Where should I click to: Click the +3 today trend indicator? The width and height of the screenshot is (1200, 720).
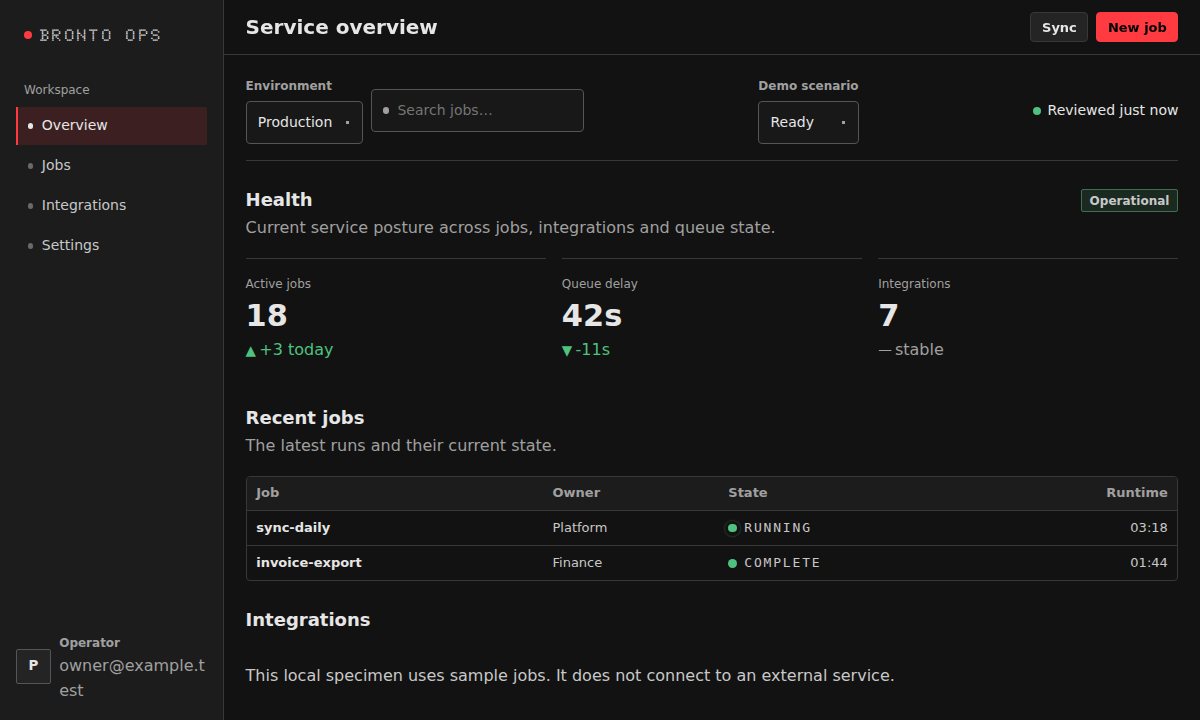click(290, 350)
